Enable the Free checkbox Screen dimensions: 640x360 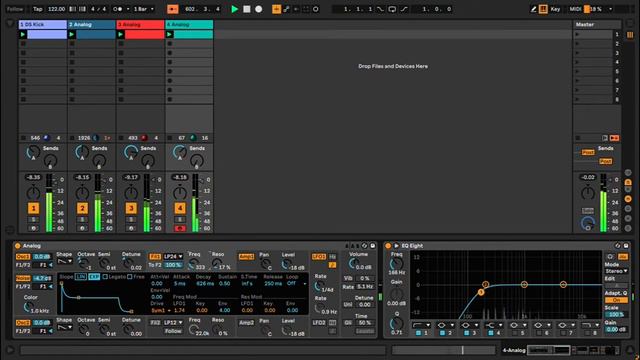tap(130, 277)
